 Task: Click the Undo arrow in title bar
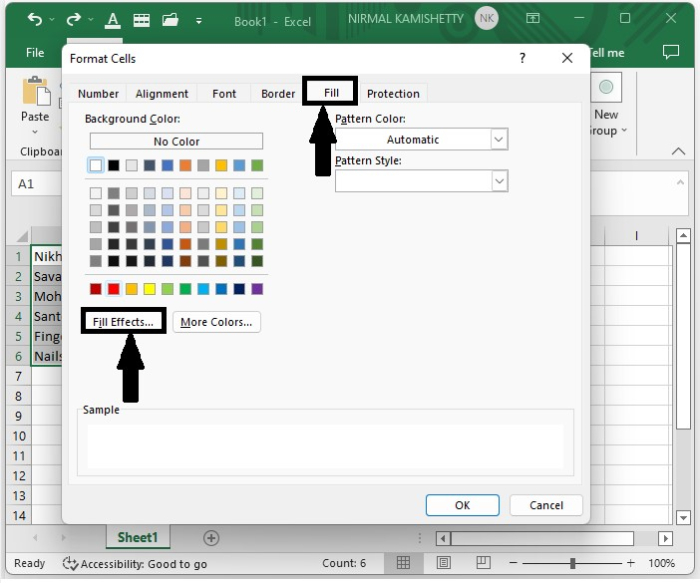(35, 20)
